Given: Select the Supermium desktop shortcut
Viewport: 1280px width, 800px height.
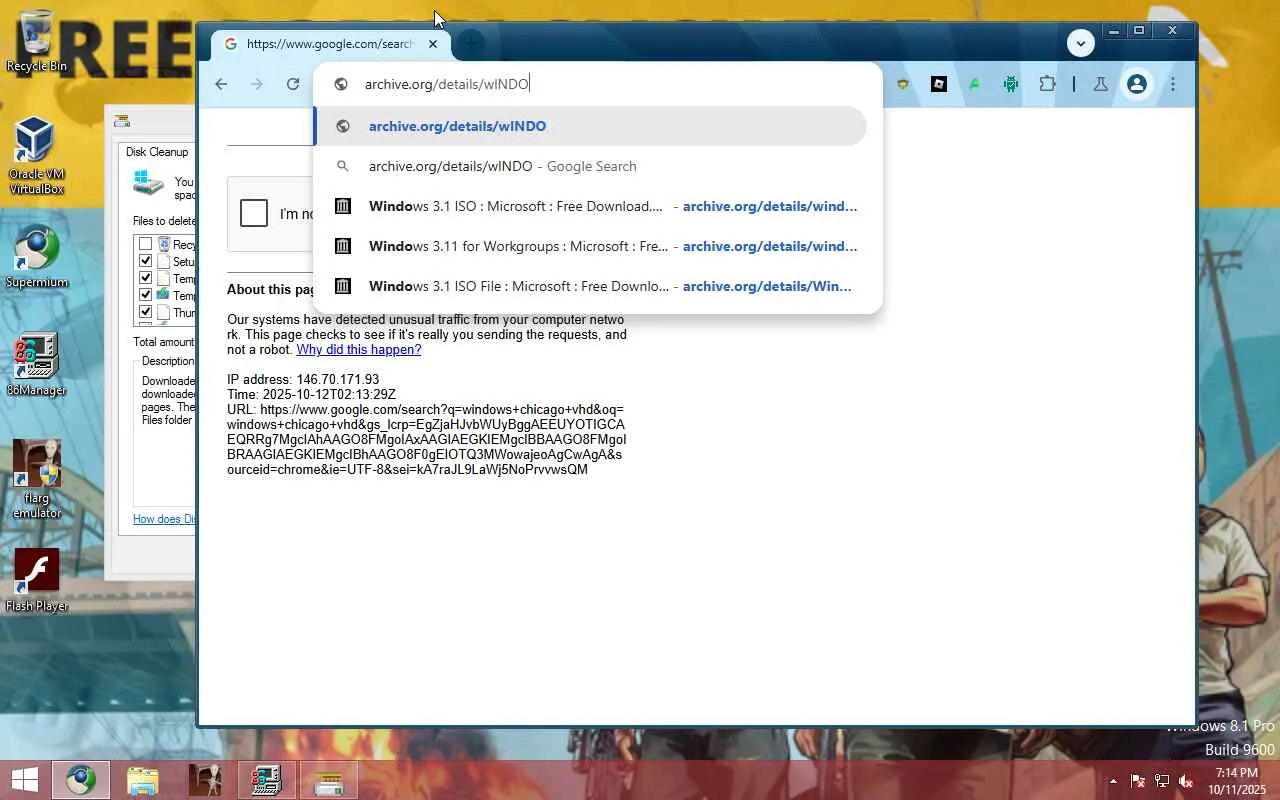Looking at the screenshot, I should click(x=37, y=257).
